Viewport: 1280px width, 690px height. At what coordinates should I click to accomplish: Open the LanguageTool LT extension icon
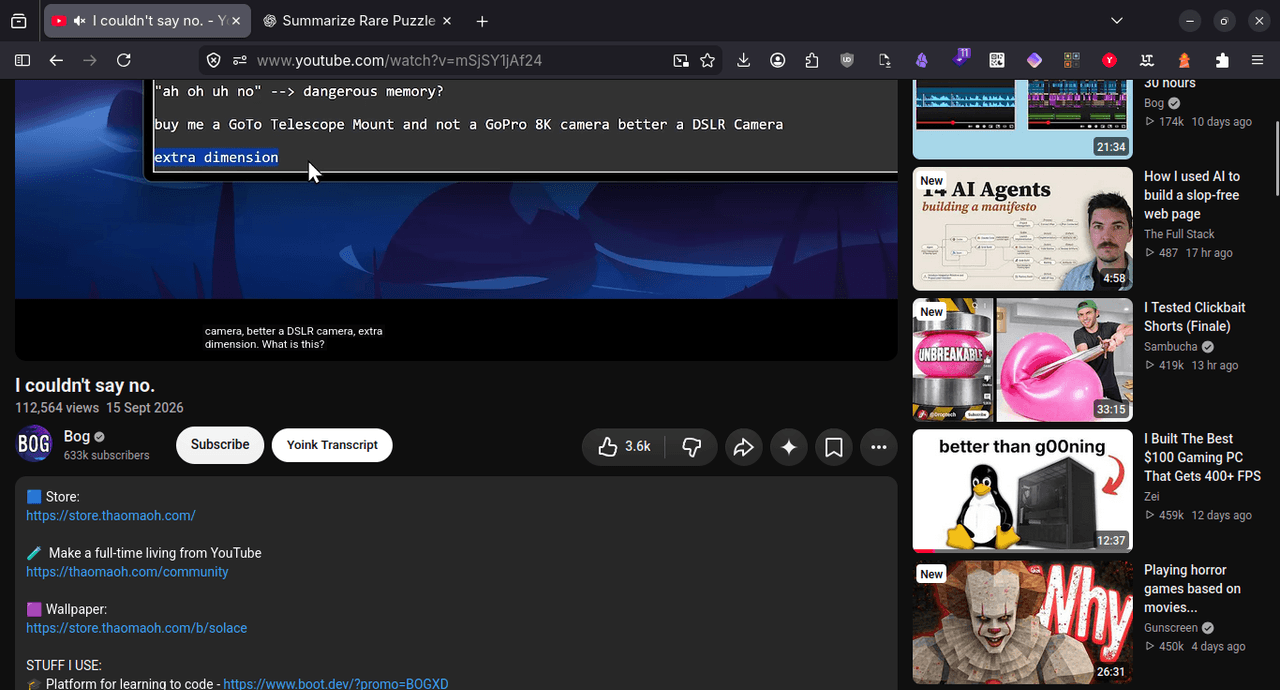(x=1147, y=60)
